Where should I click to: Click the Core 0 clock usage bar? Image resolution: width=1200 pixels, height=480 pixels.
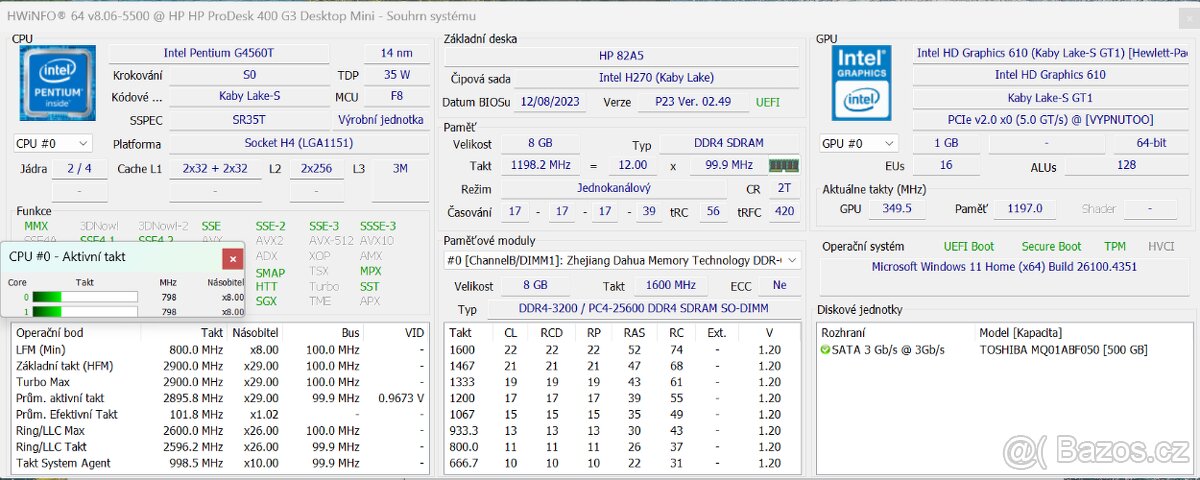point(85,297)
